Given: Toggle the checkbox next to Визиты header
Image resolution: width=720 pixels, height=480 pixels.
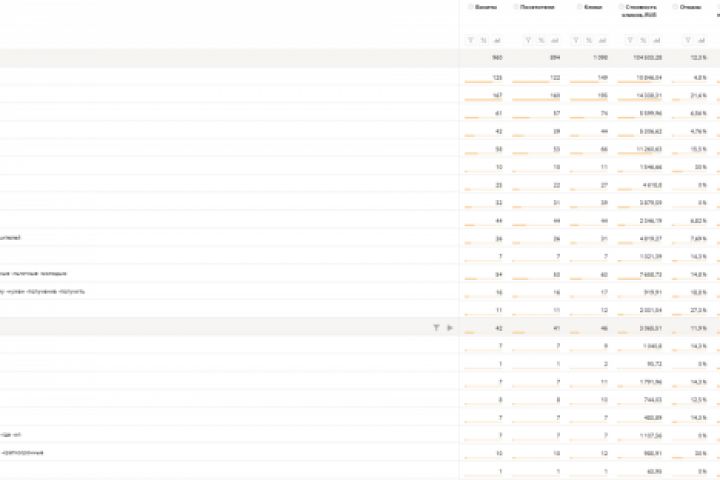Looking at the screenshot, I should coord(470,7).
